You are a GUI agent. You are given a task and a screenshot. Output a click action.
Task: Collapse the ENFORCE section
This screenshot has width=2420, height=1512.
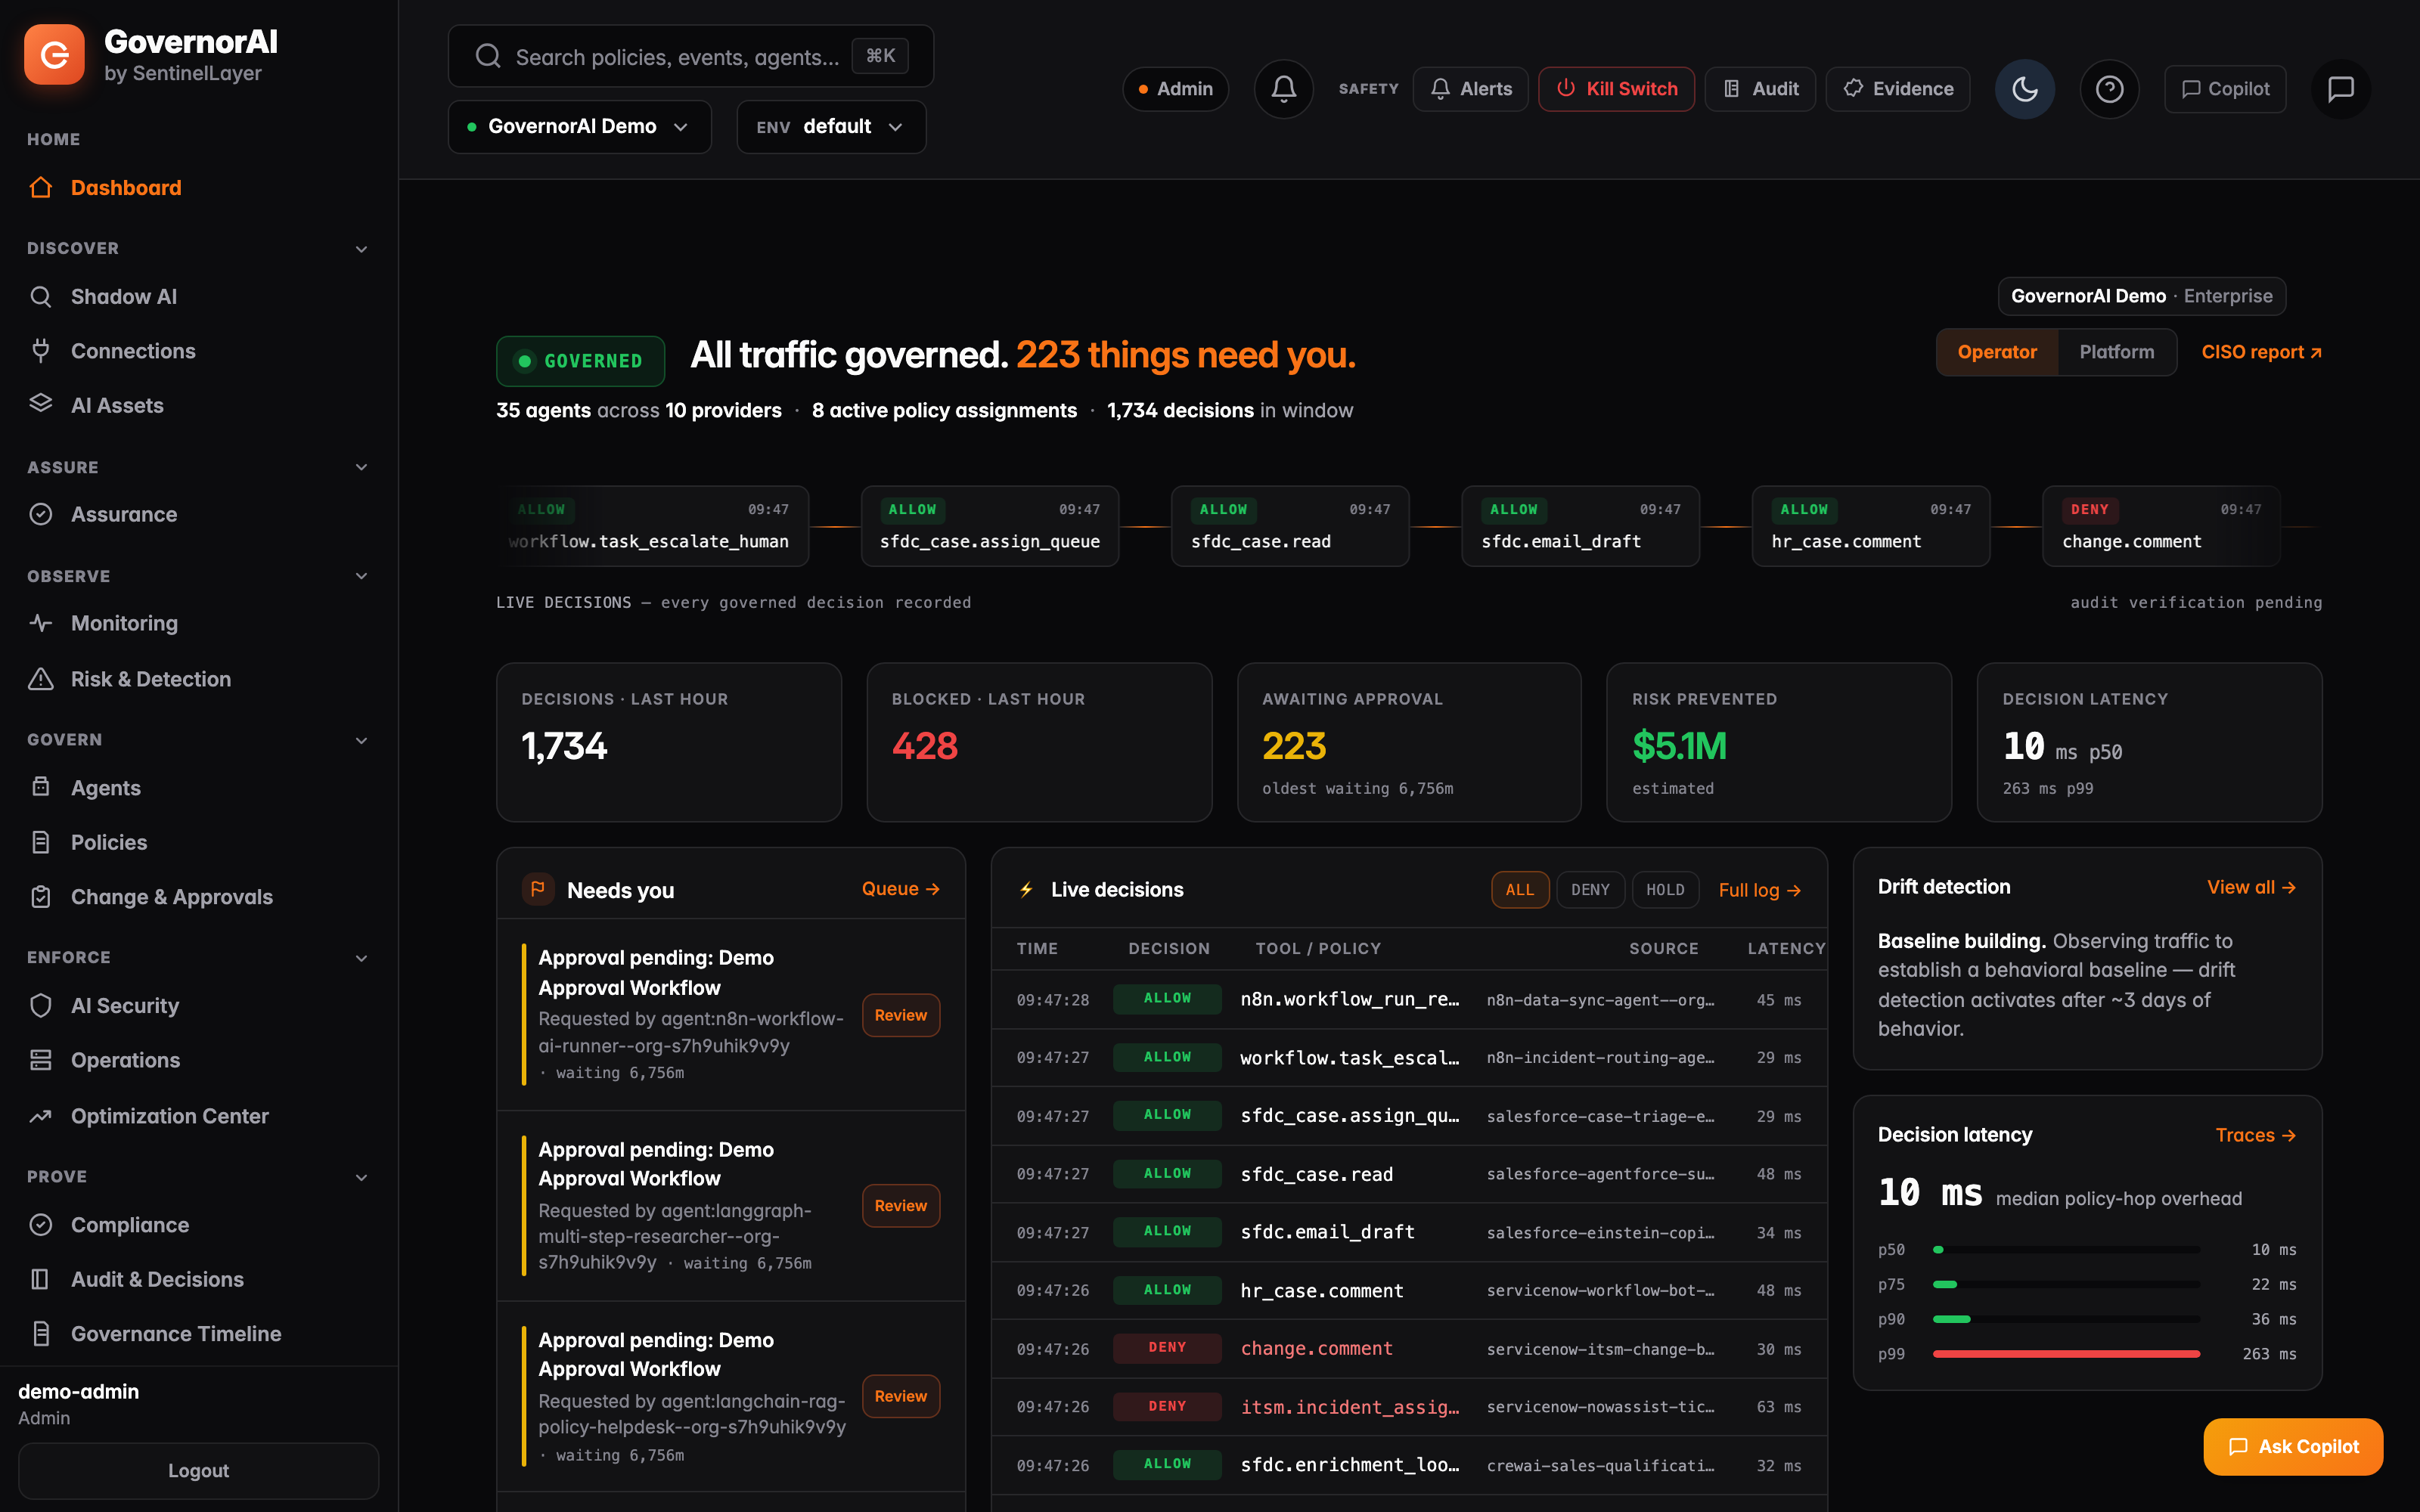point(362,958)
